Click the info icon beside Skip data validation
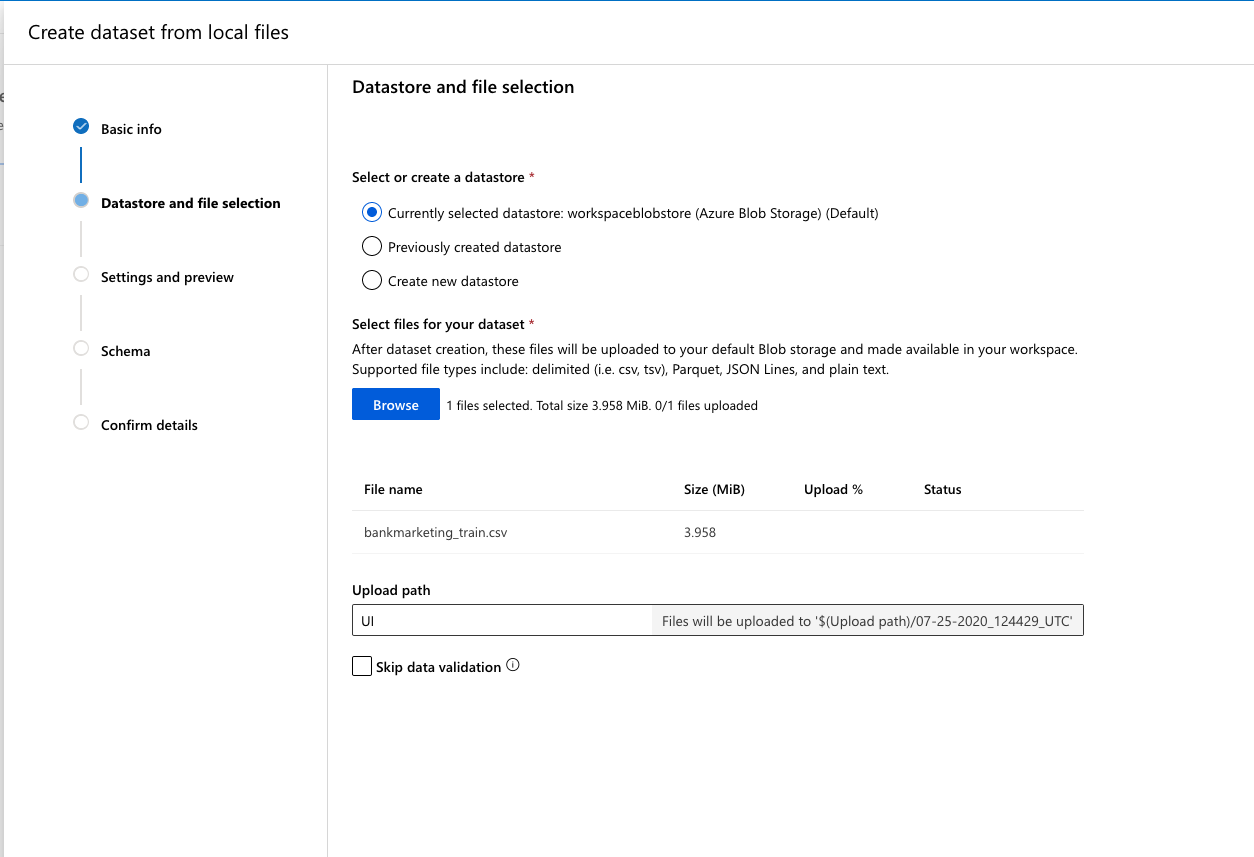Image resolution: width=1254 pixels, height=857 pixels. click(x=513, y=665)
